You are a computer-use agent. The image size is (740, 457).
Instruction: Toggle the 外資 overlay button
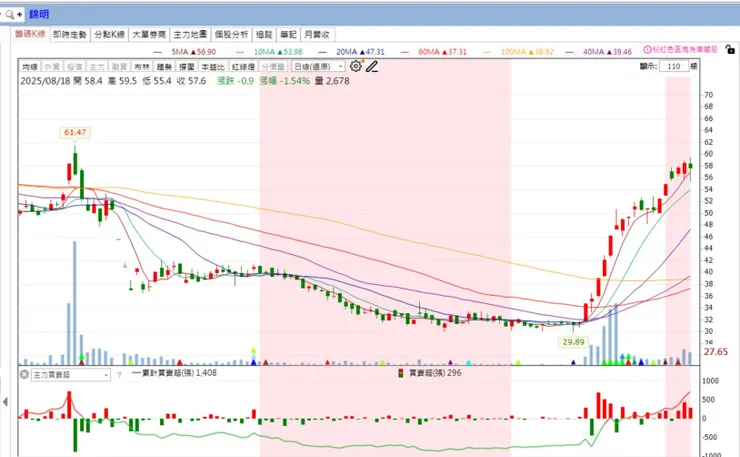52,67
